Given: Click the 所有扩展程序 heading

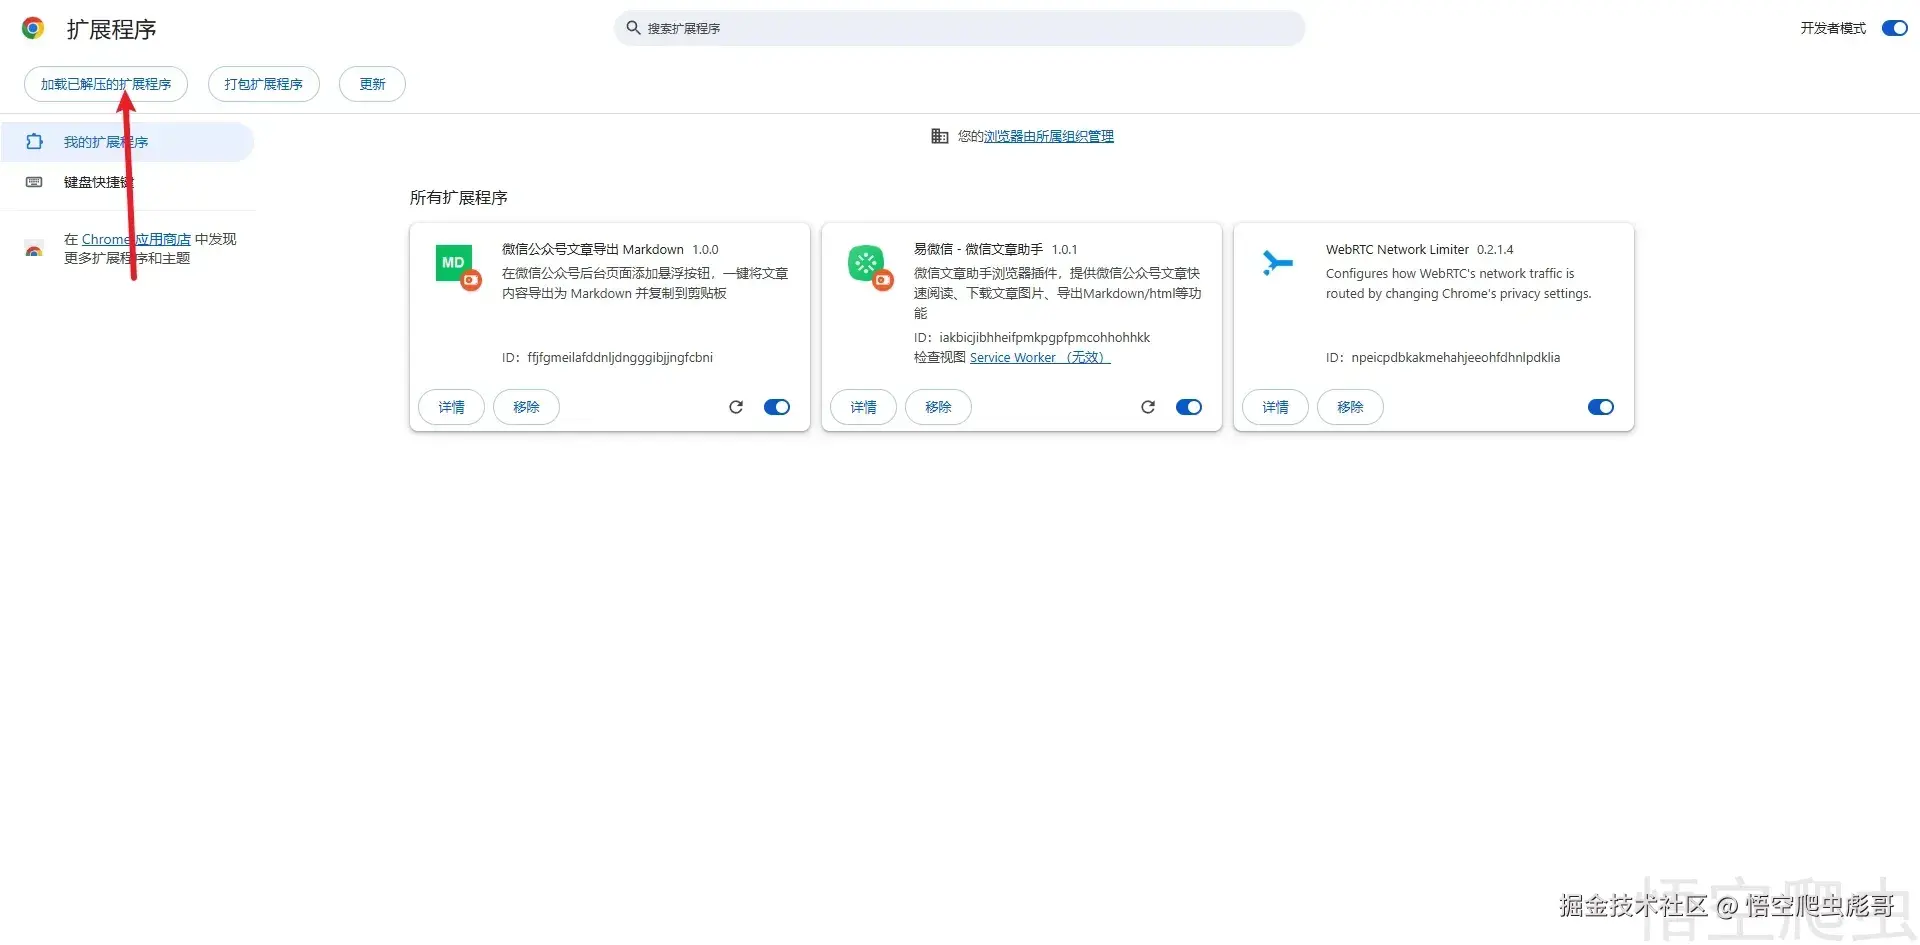Looking at the screenshot, I should coord(459,197).
